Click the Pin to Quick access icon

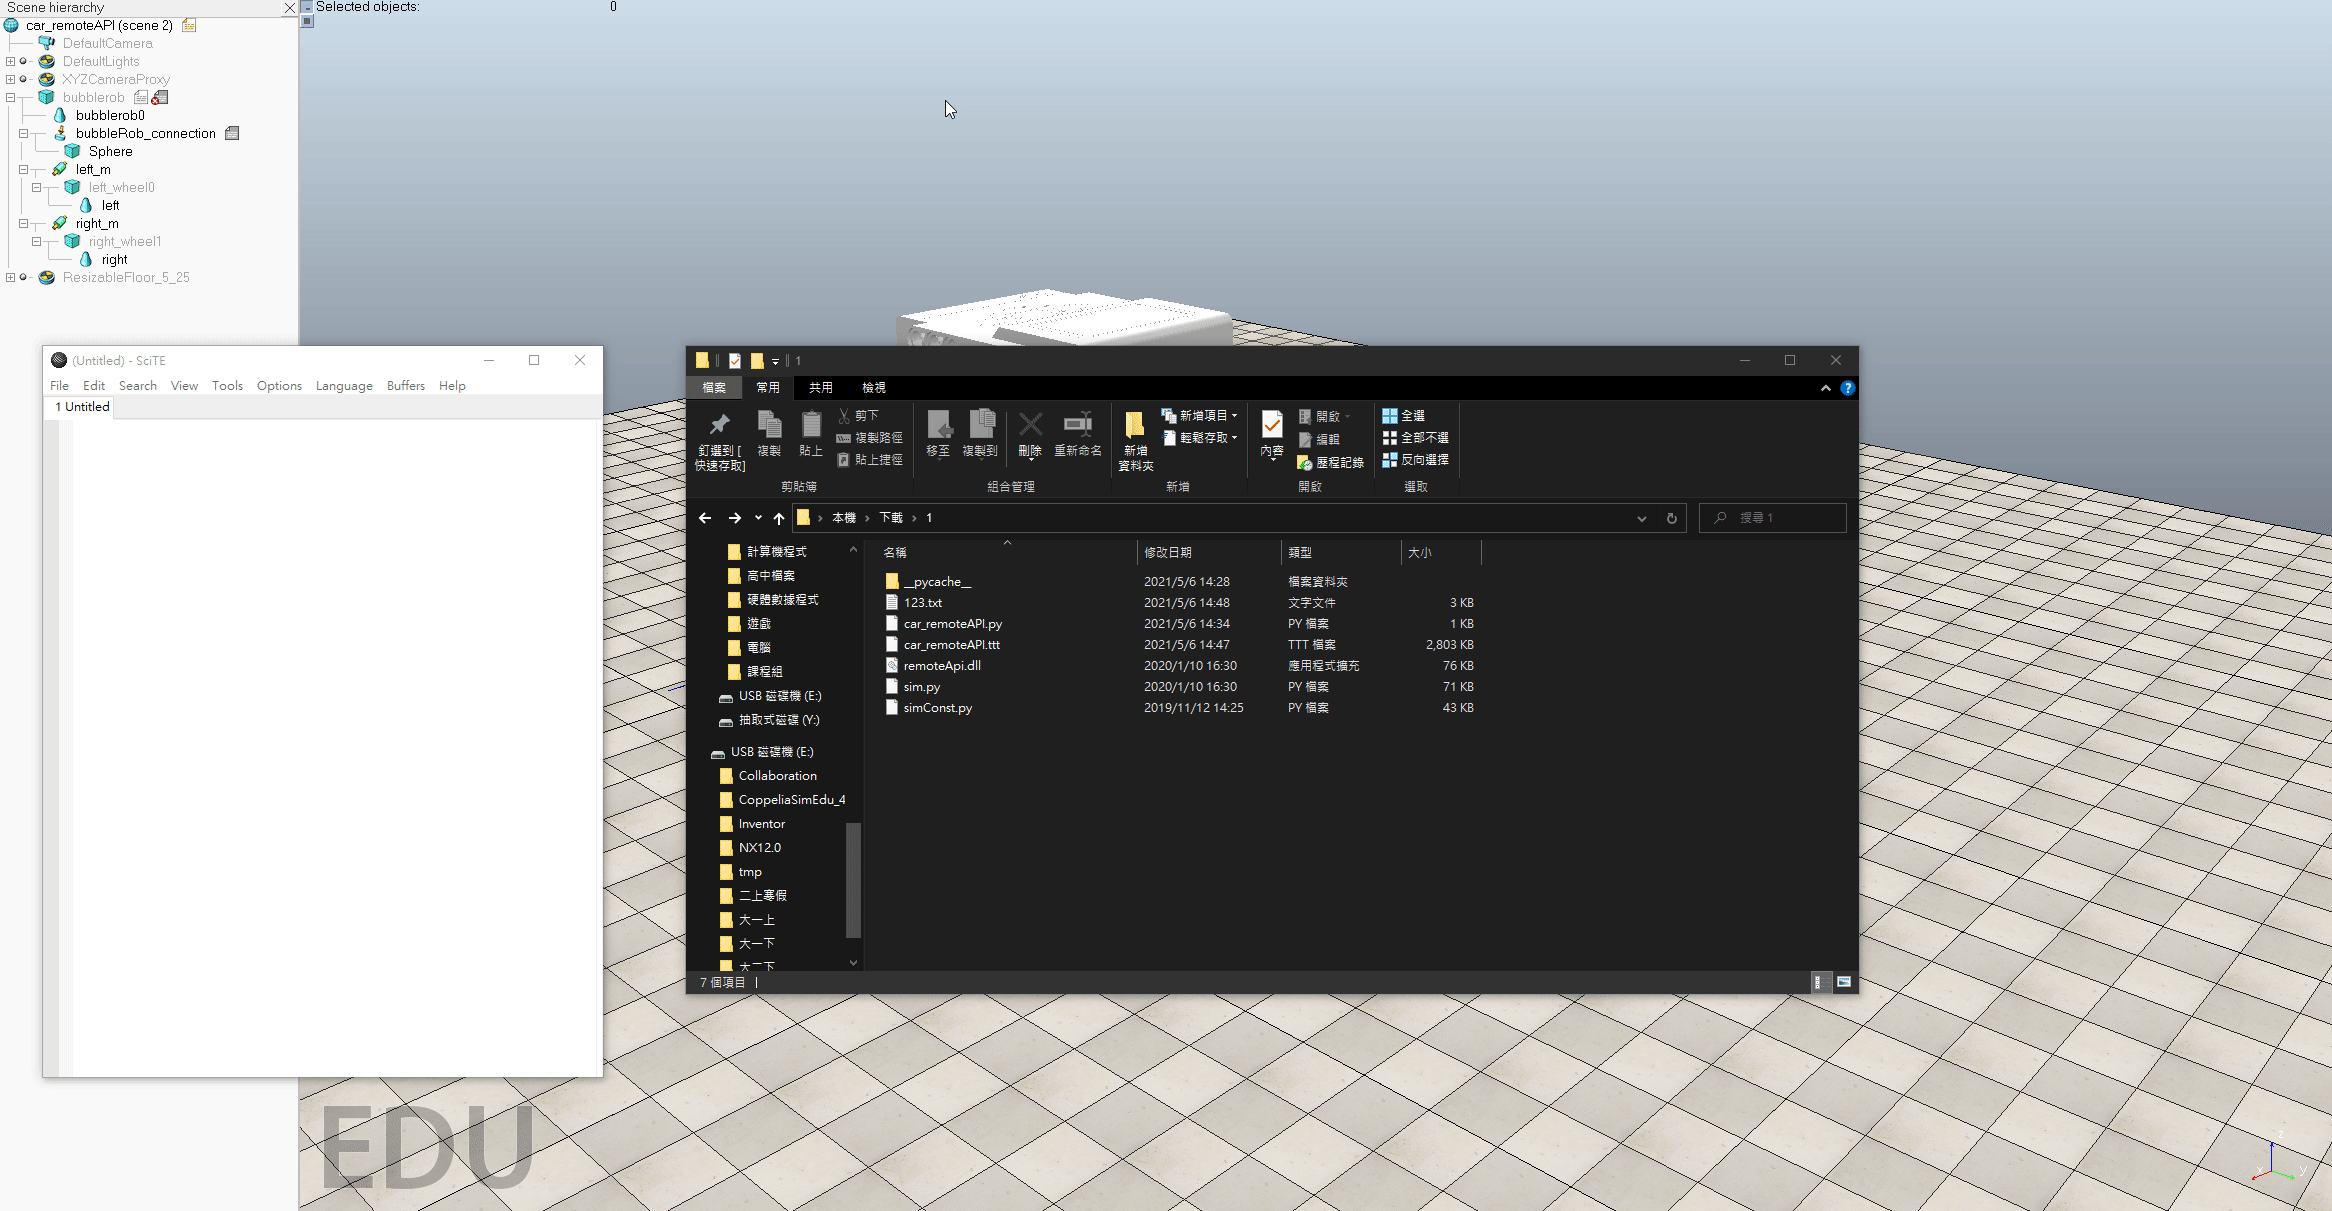(x=719, y=424)
